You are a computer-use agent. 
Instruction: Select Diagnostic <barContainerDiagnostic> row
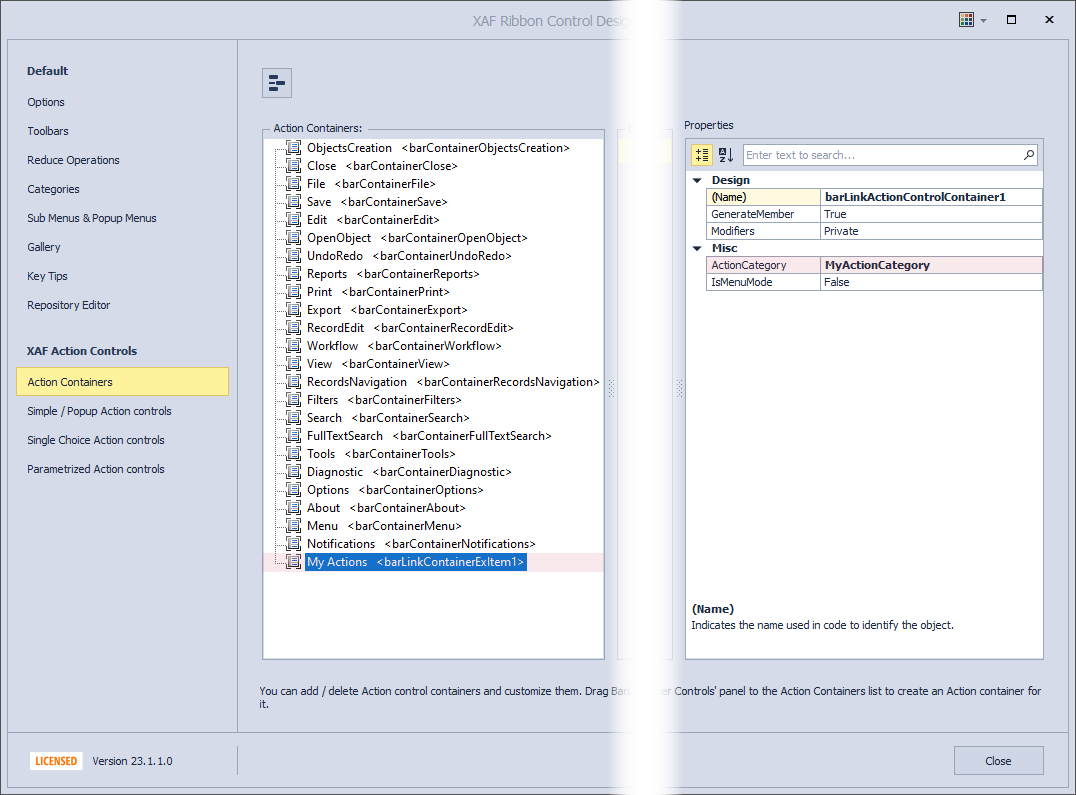(x=409, y=471)
